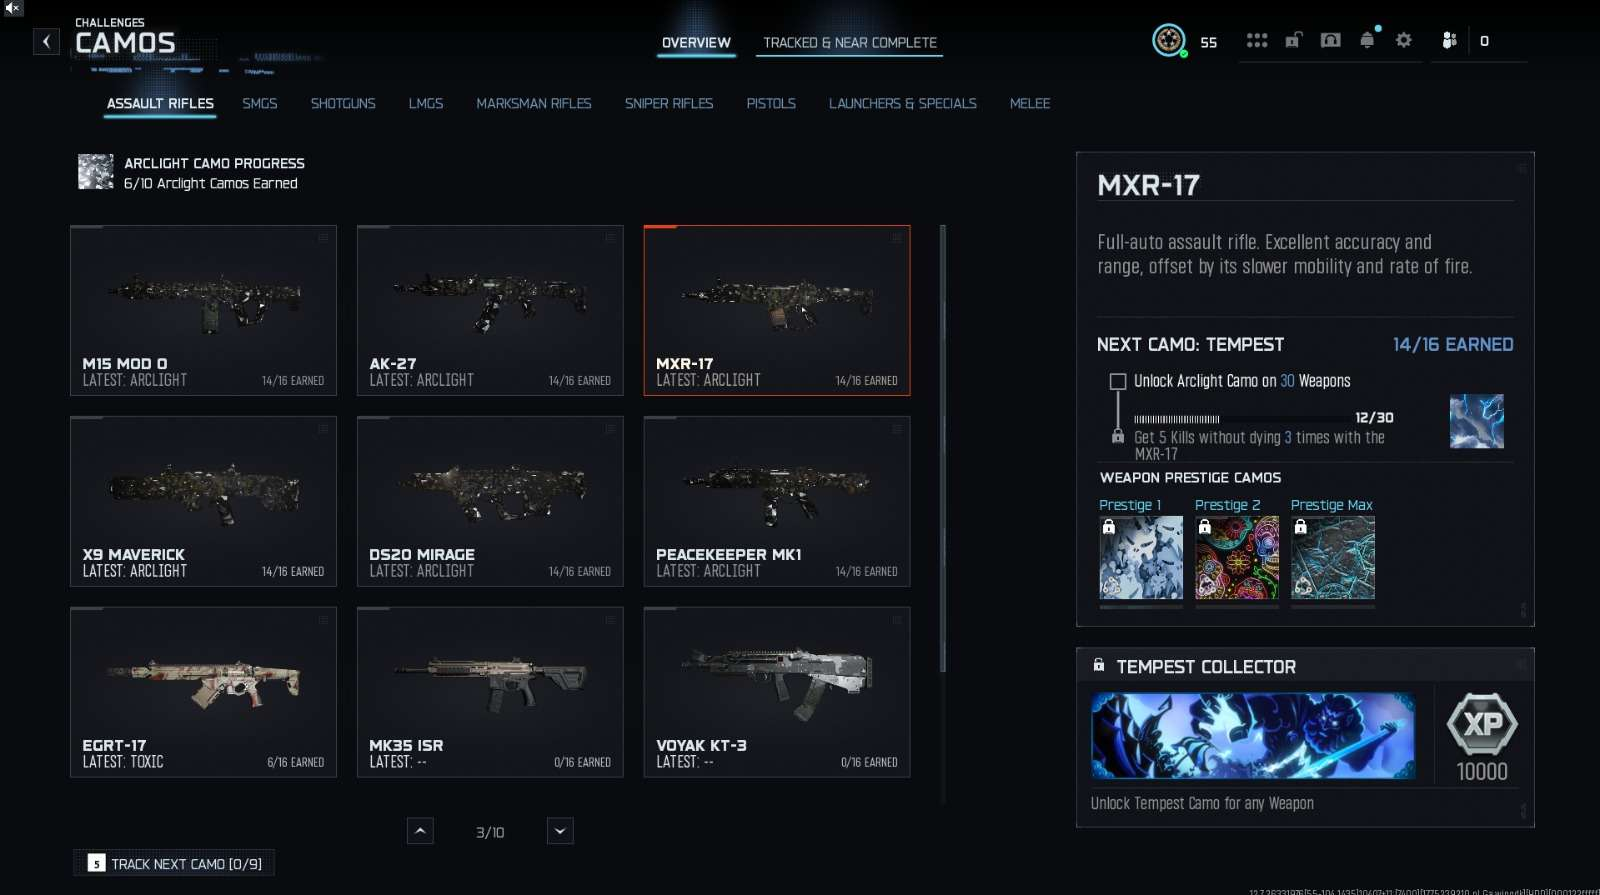Select the Assault Rifles category
The height and width of the screenshot is (895, 1600).
pos(160,104)
